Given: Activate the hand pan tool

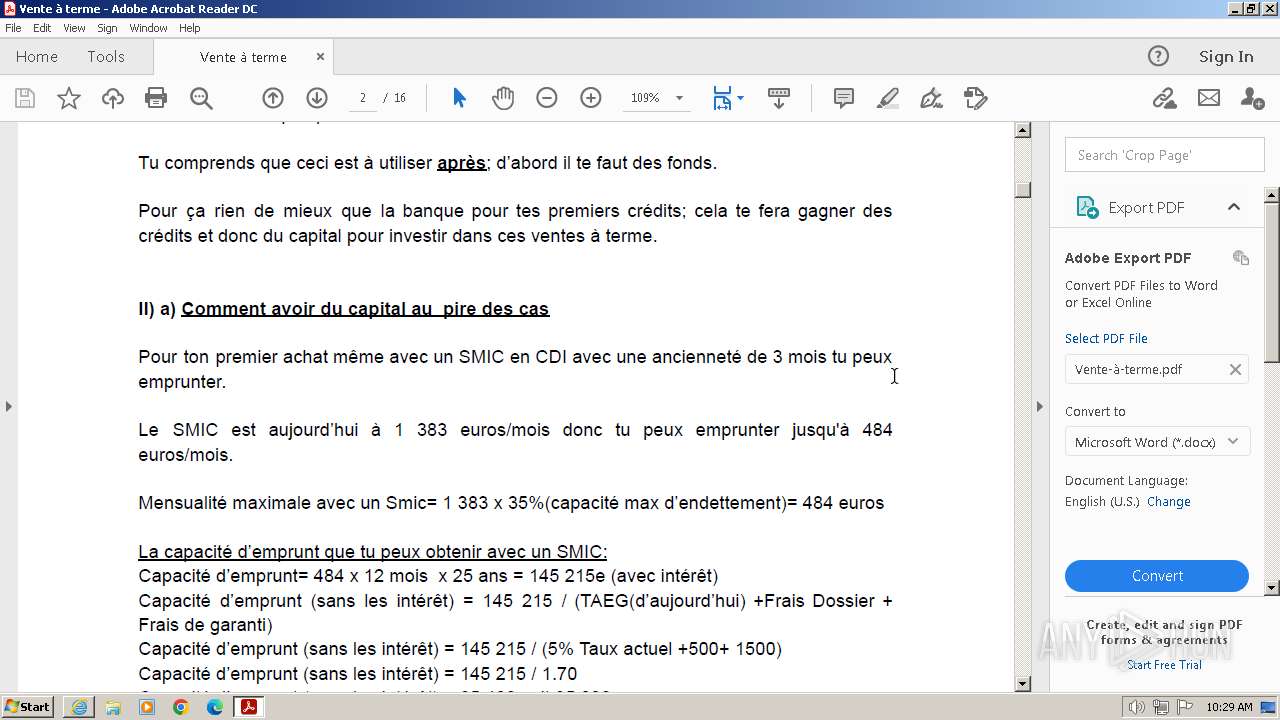Looking at the screenshot, I should tap(503, 98).
